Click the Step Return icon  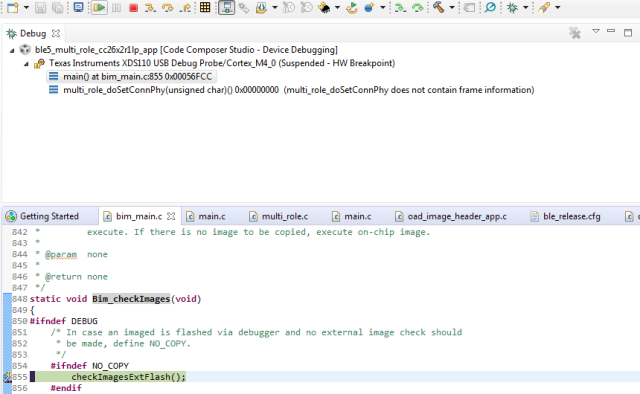185,7
